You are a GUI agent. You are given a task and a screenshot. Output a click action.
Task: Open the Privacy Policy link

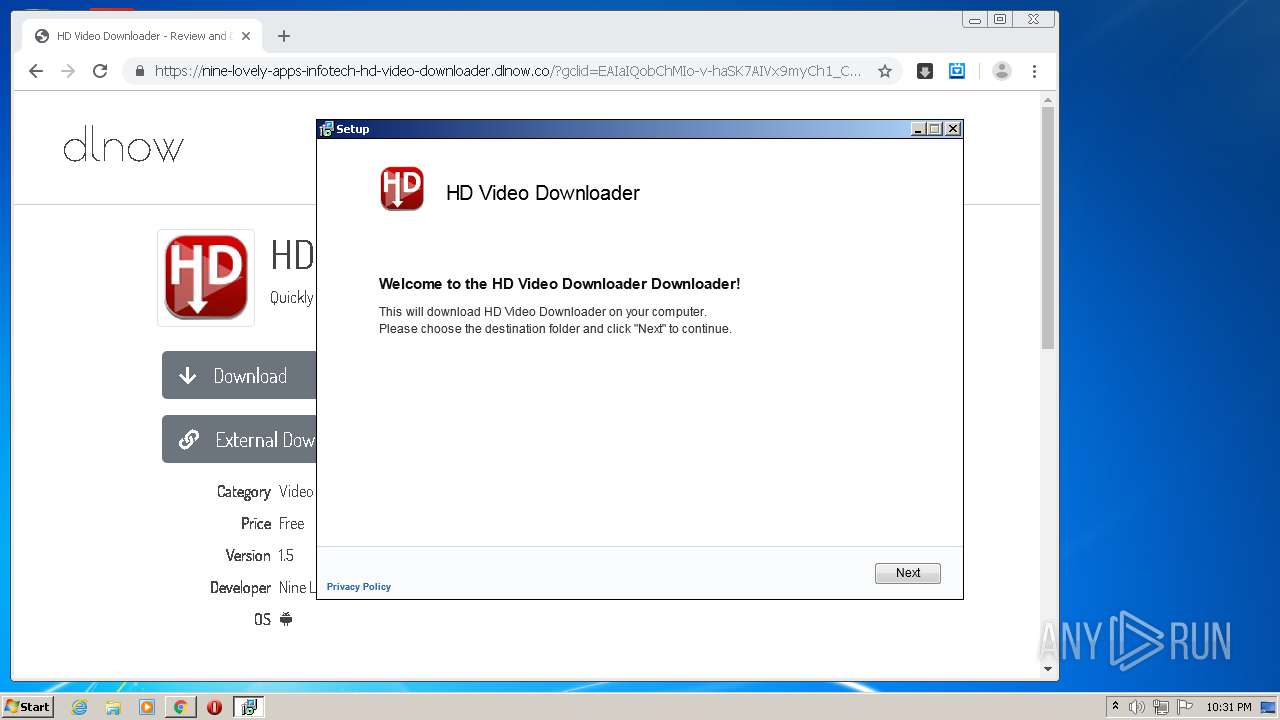(358, 587)
